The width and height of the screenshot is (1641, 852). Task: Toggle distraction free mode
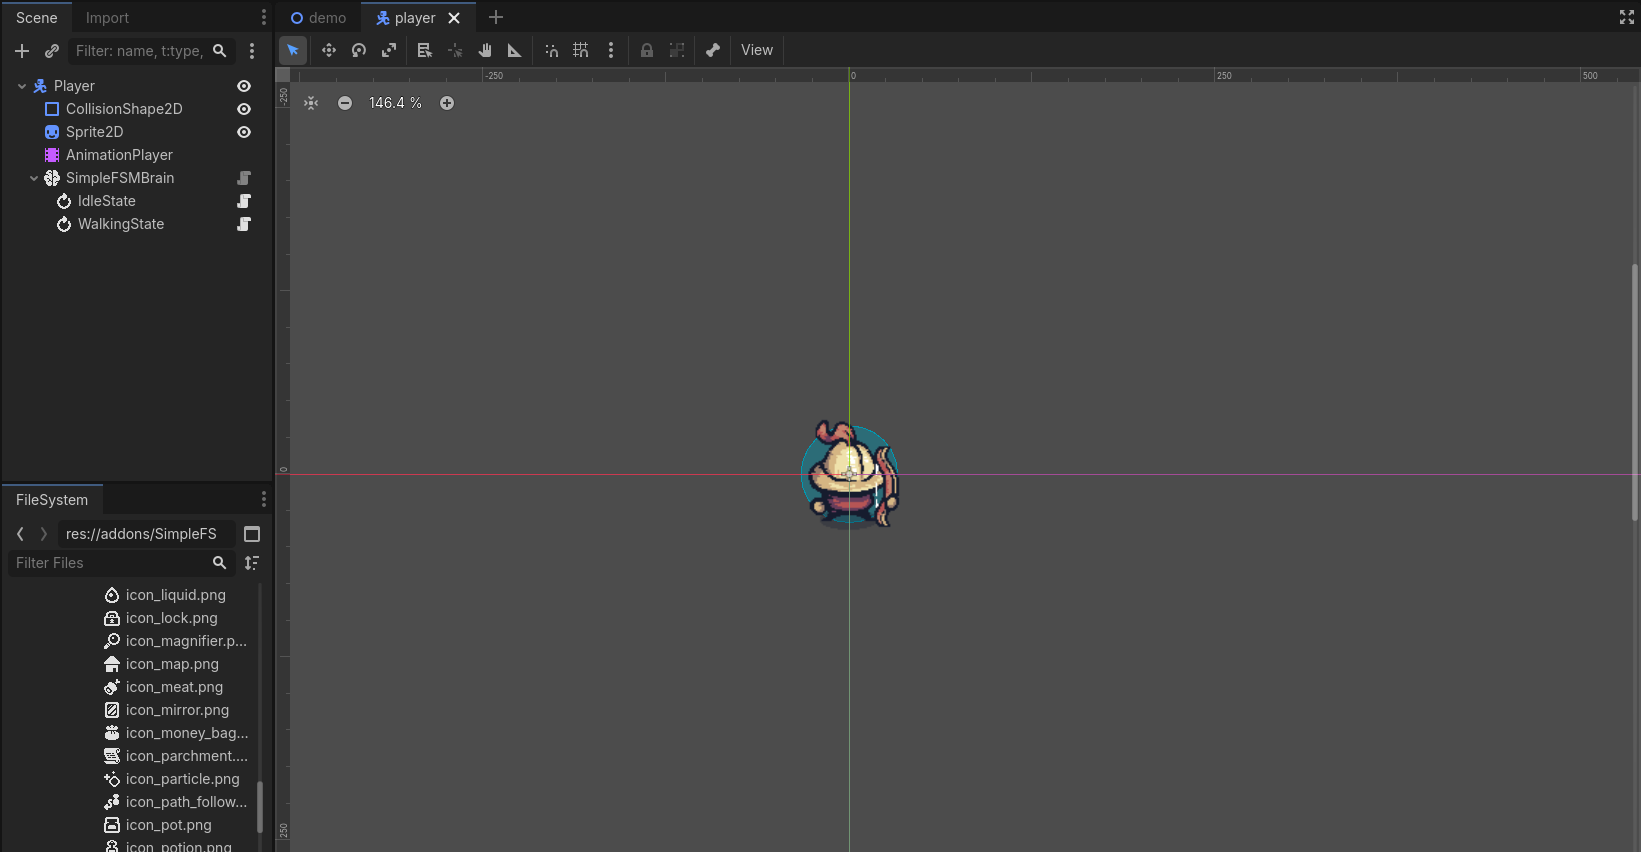tap(1626, 17)
